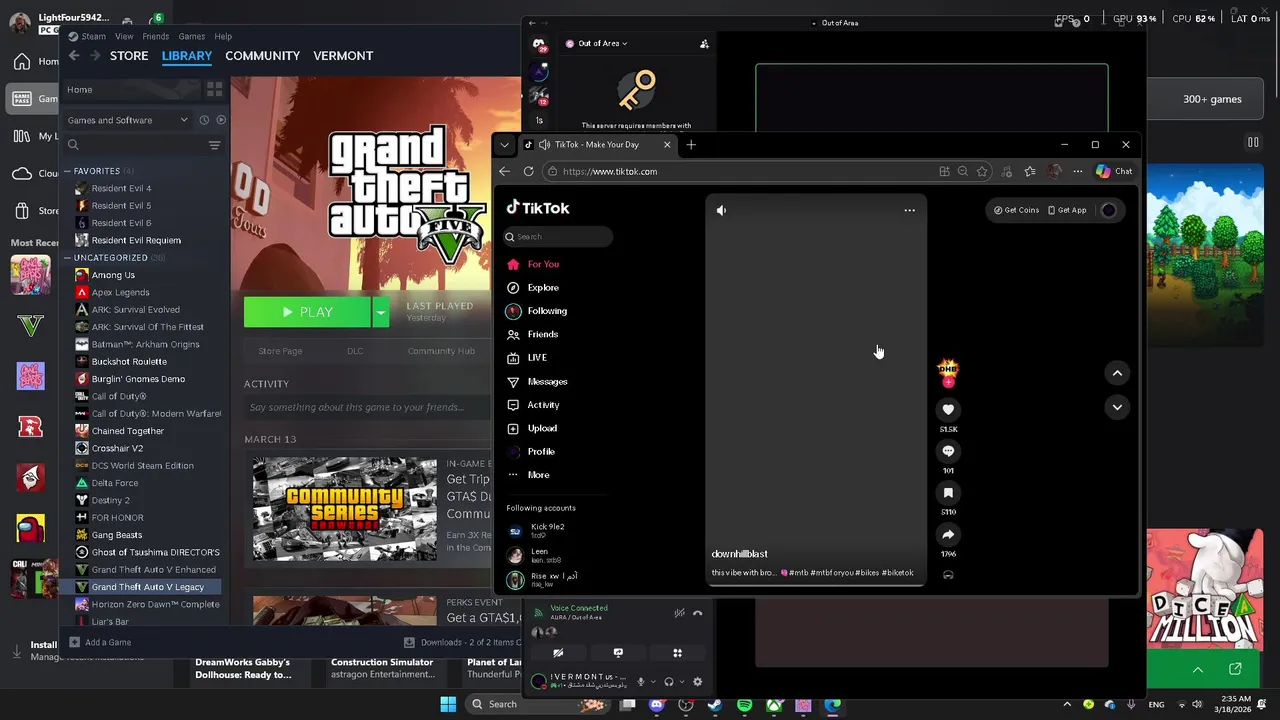Viewport: 1280px width, 720px height.
Task: Share the TikTok video with the arrow icon
Action: click(948, 534)
